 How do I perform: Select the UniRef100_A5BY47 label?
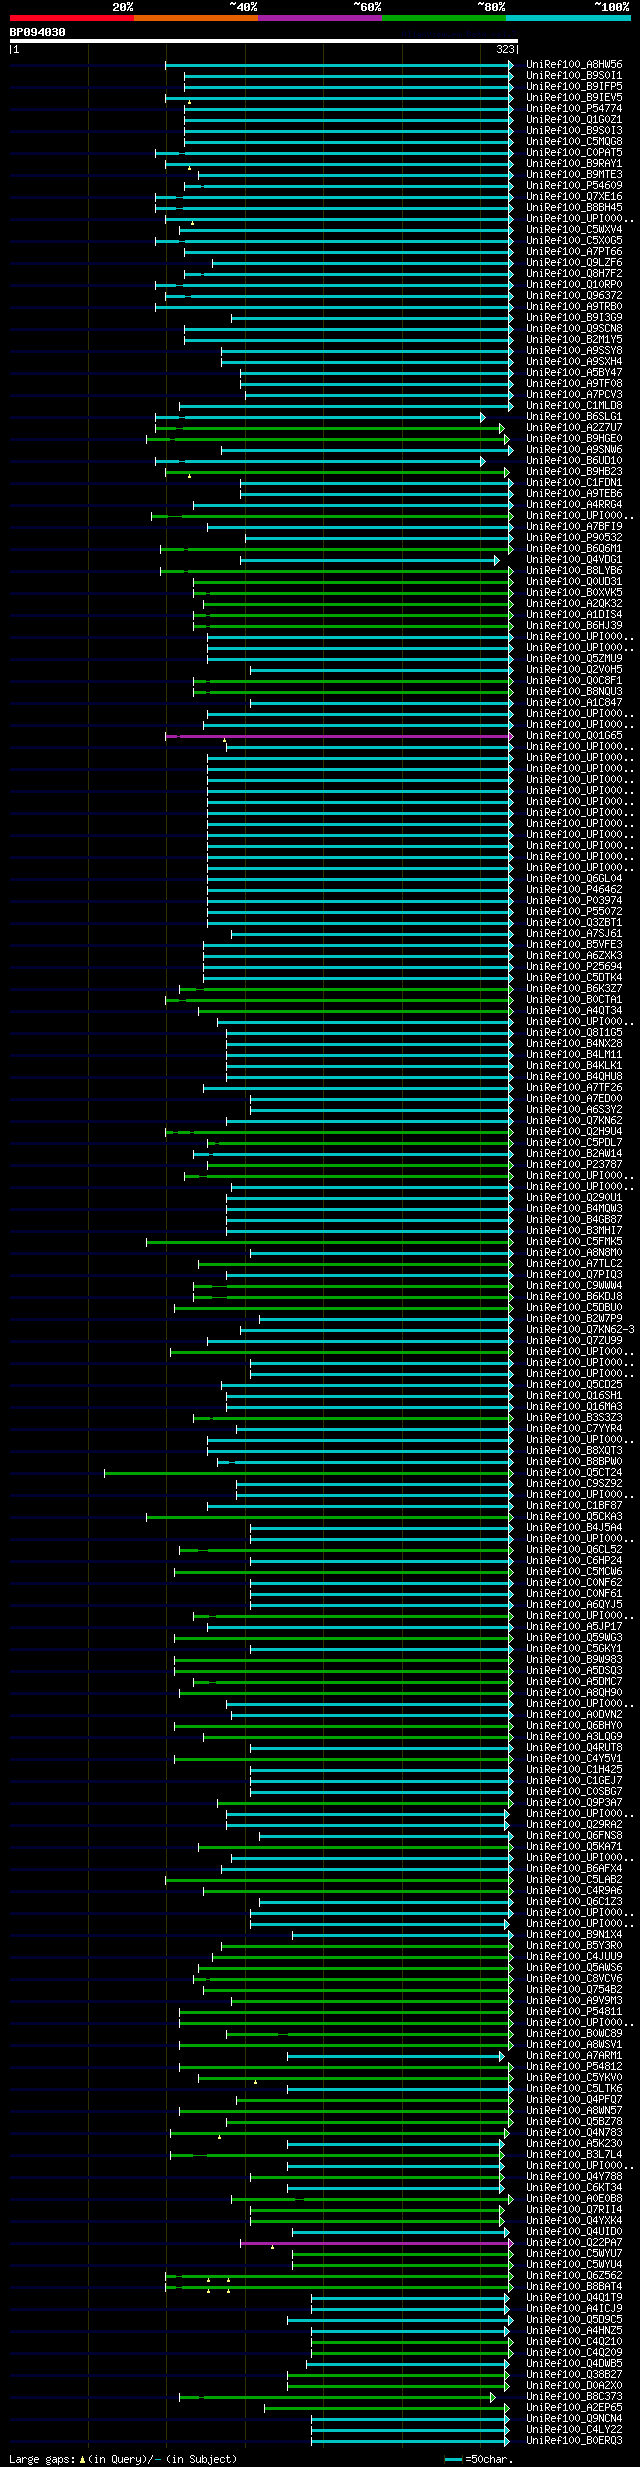[574, 373]
